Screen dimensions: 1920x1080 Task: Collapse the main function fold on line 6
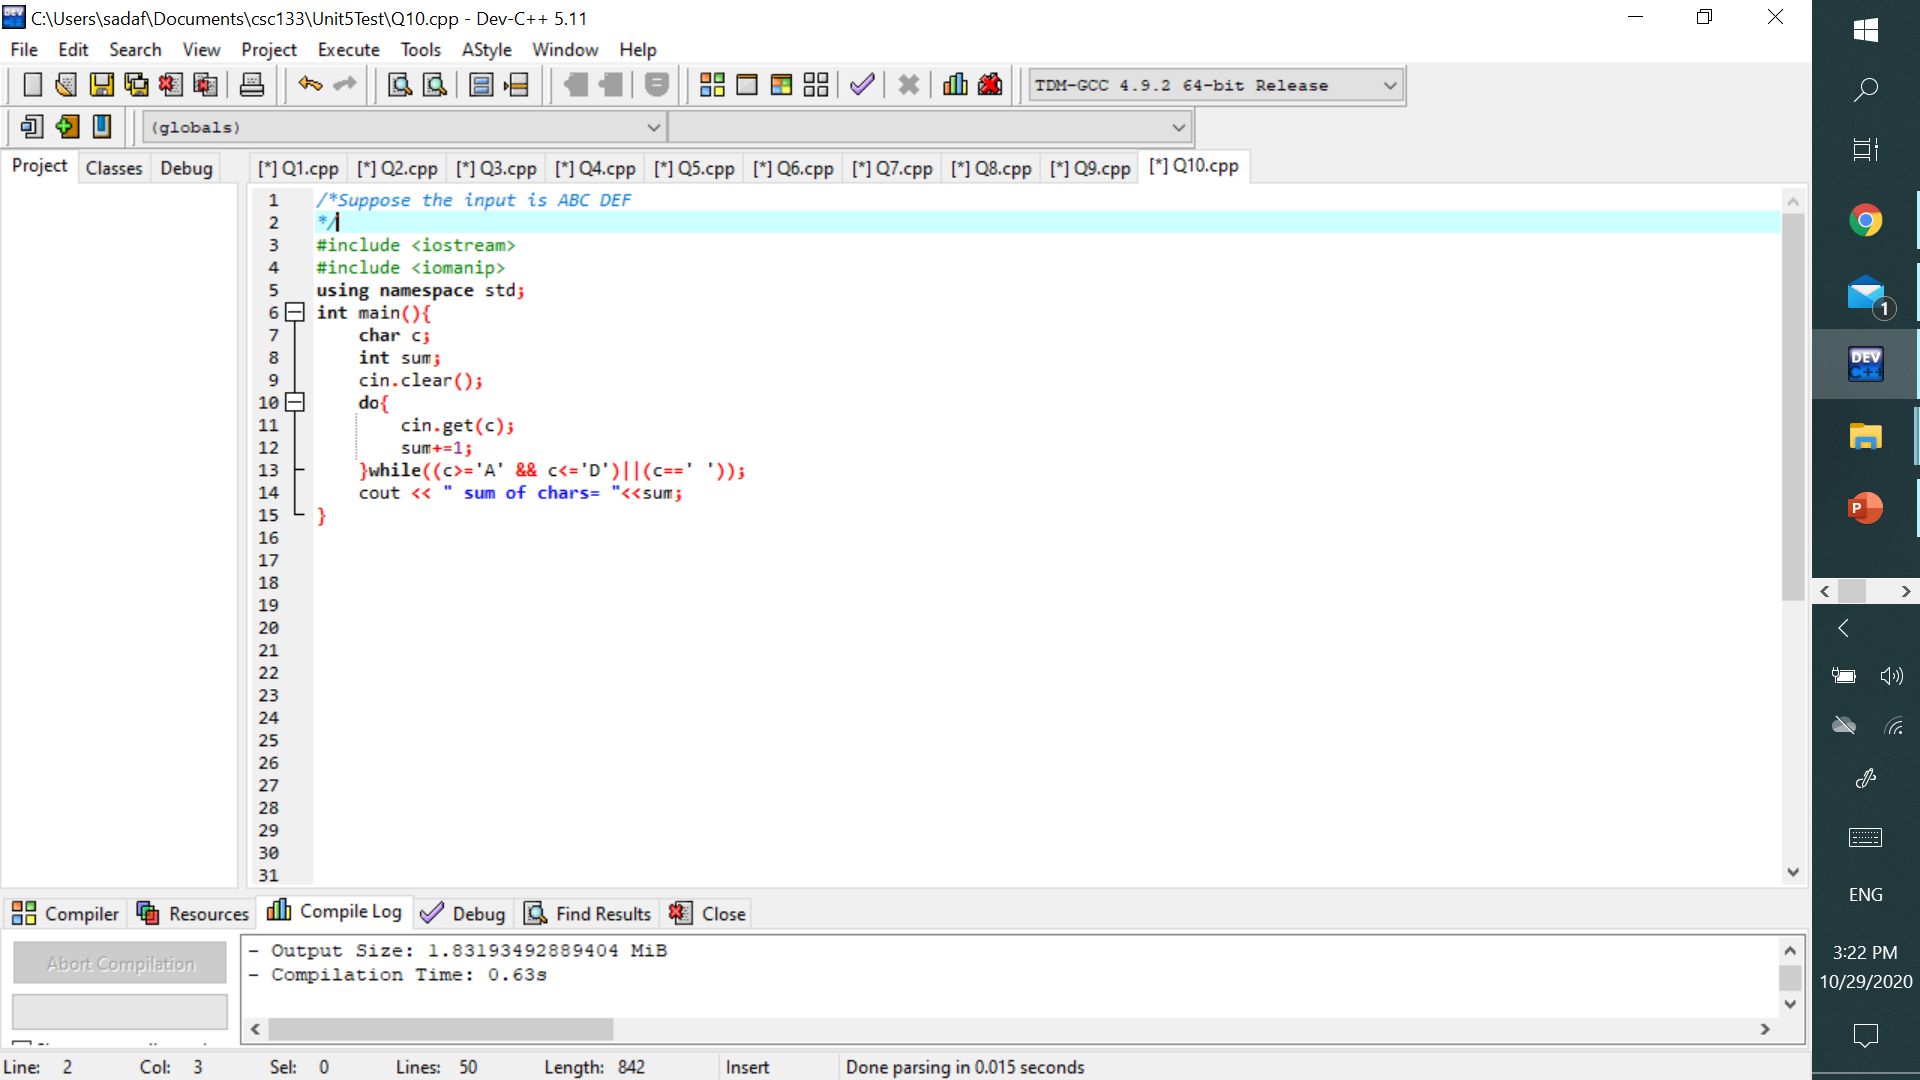[x=294, y=313]
